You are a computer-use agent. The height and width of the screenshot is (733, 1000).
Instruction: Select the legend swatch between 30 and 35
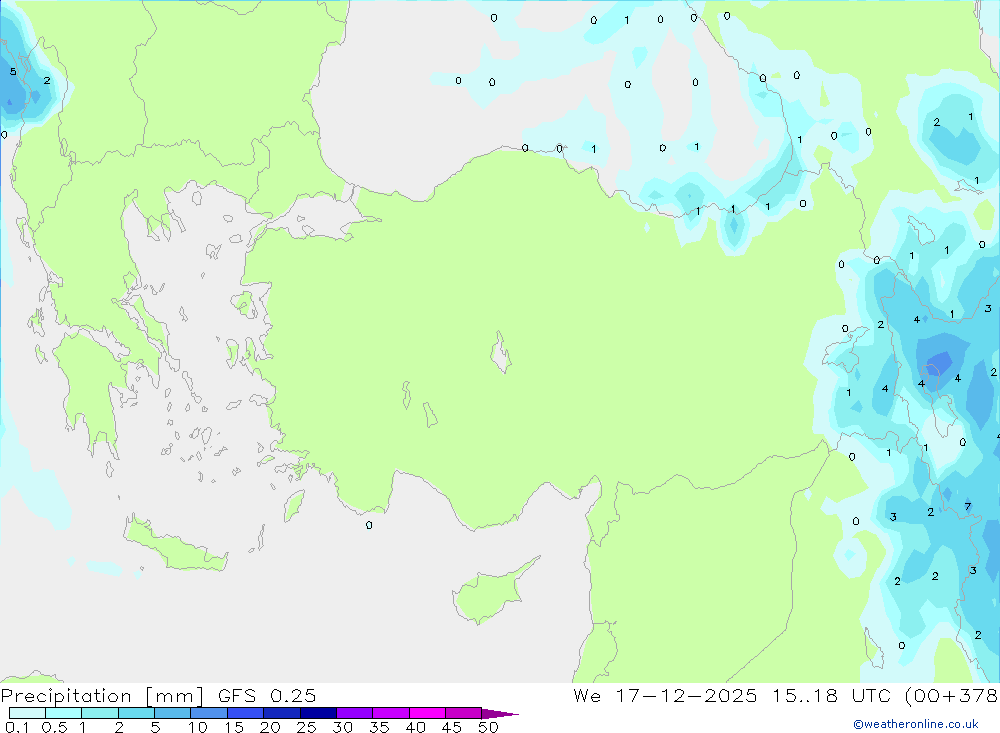click(354, 713)
